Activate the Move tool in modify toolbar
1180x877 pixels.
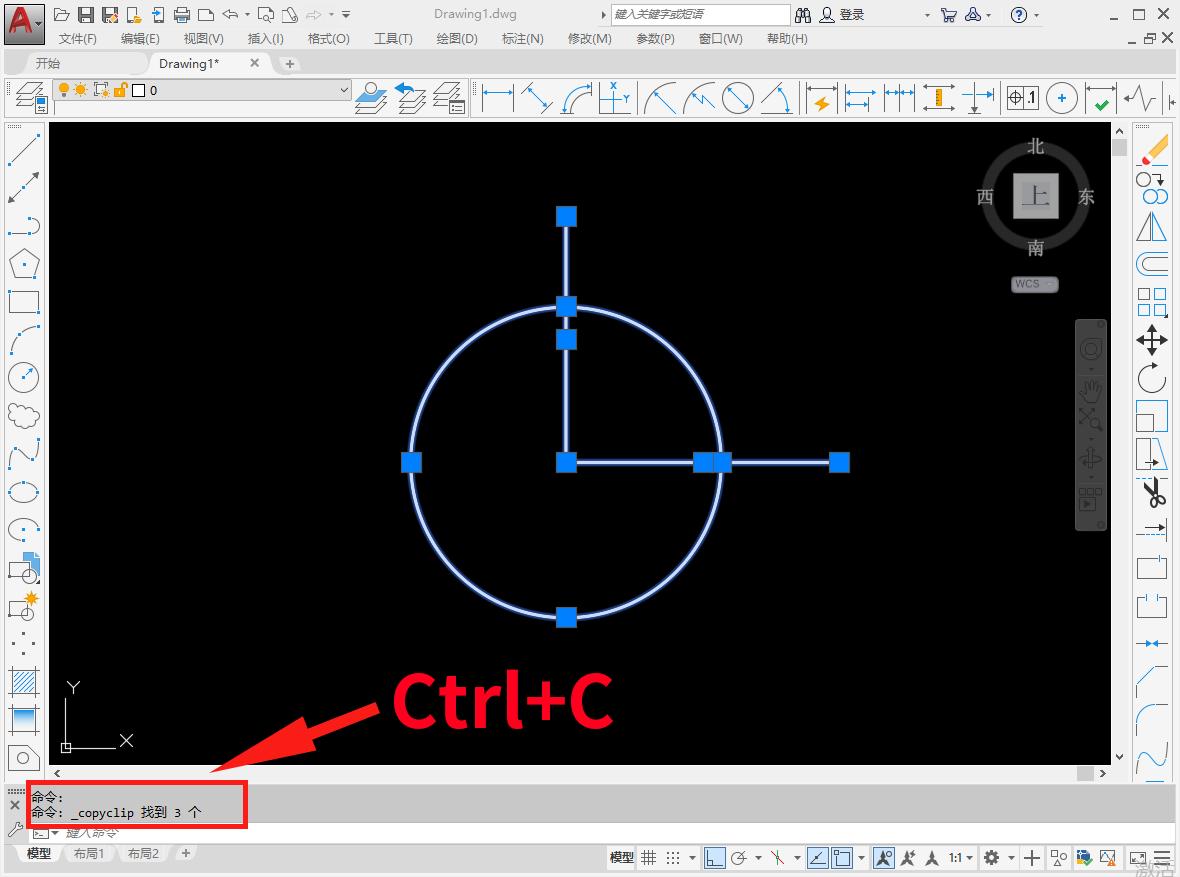point(1152,340)
